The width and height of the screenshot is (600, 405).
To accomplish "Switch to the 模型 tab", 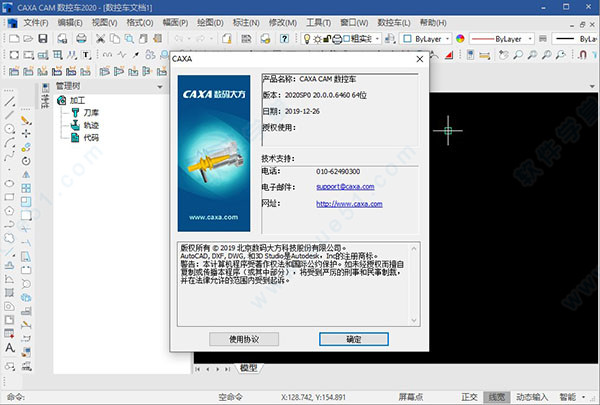I will [247, 367].
